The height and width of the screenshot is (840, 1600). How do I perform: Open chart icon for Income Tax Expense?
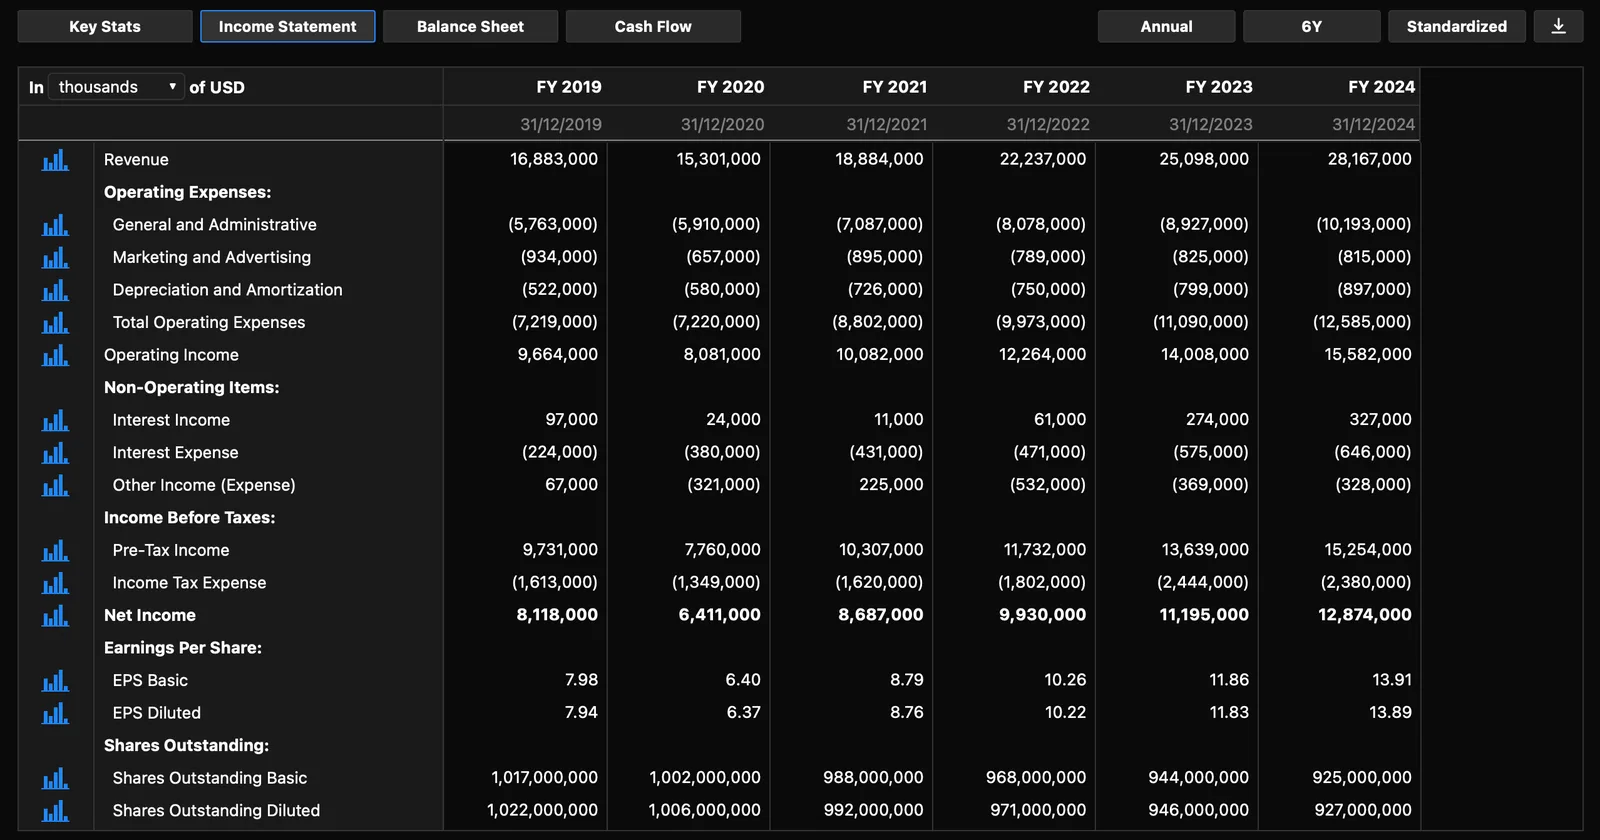[x=55, y=583]
